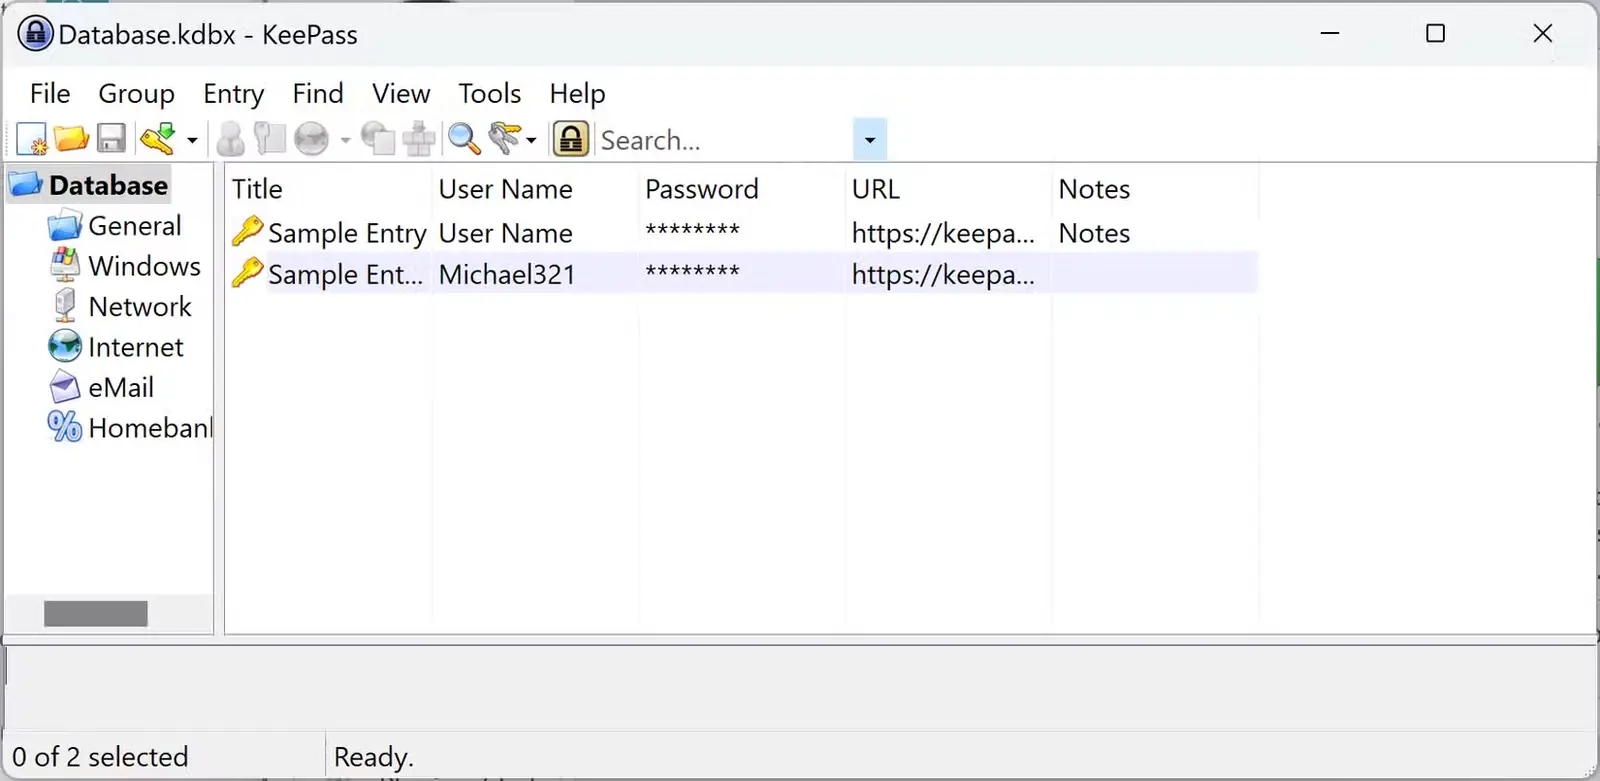
Task: Open the File menu
Action: (x=50, y=93)
